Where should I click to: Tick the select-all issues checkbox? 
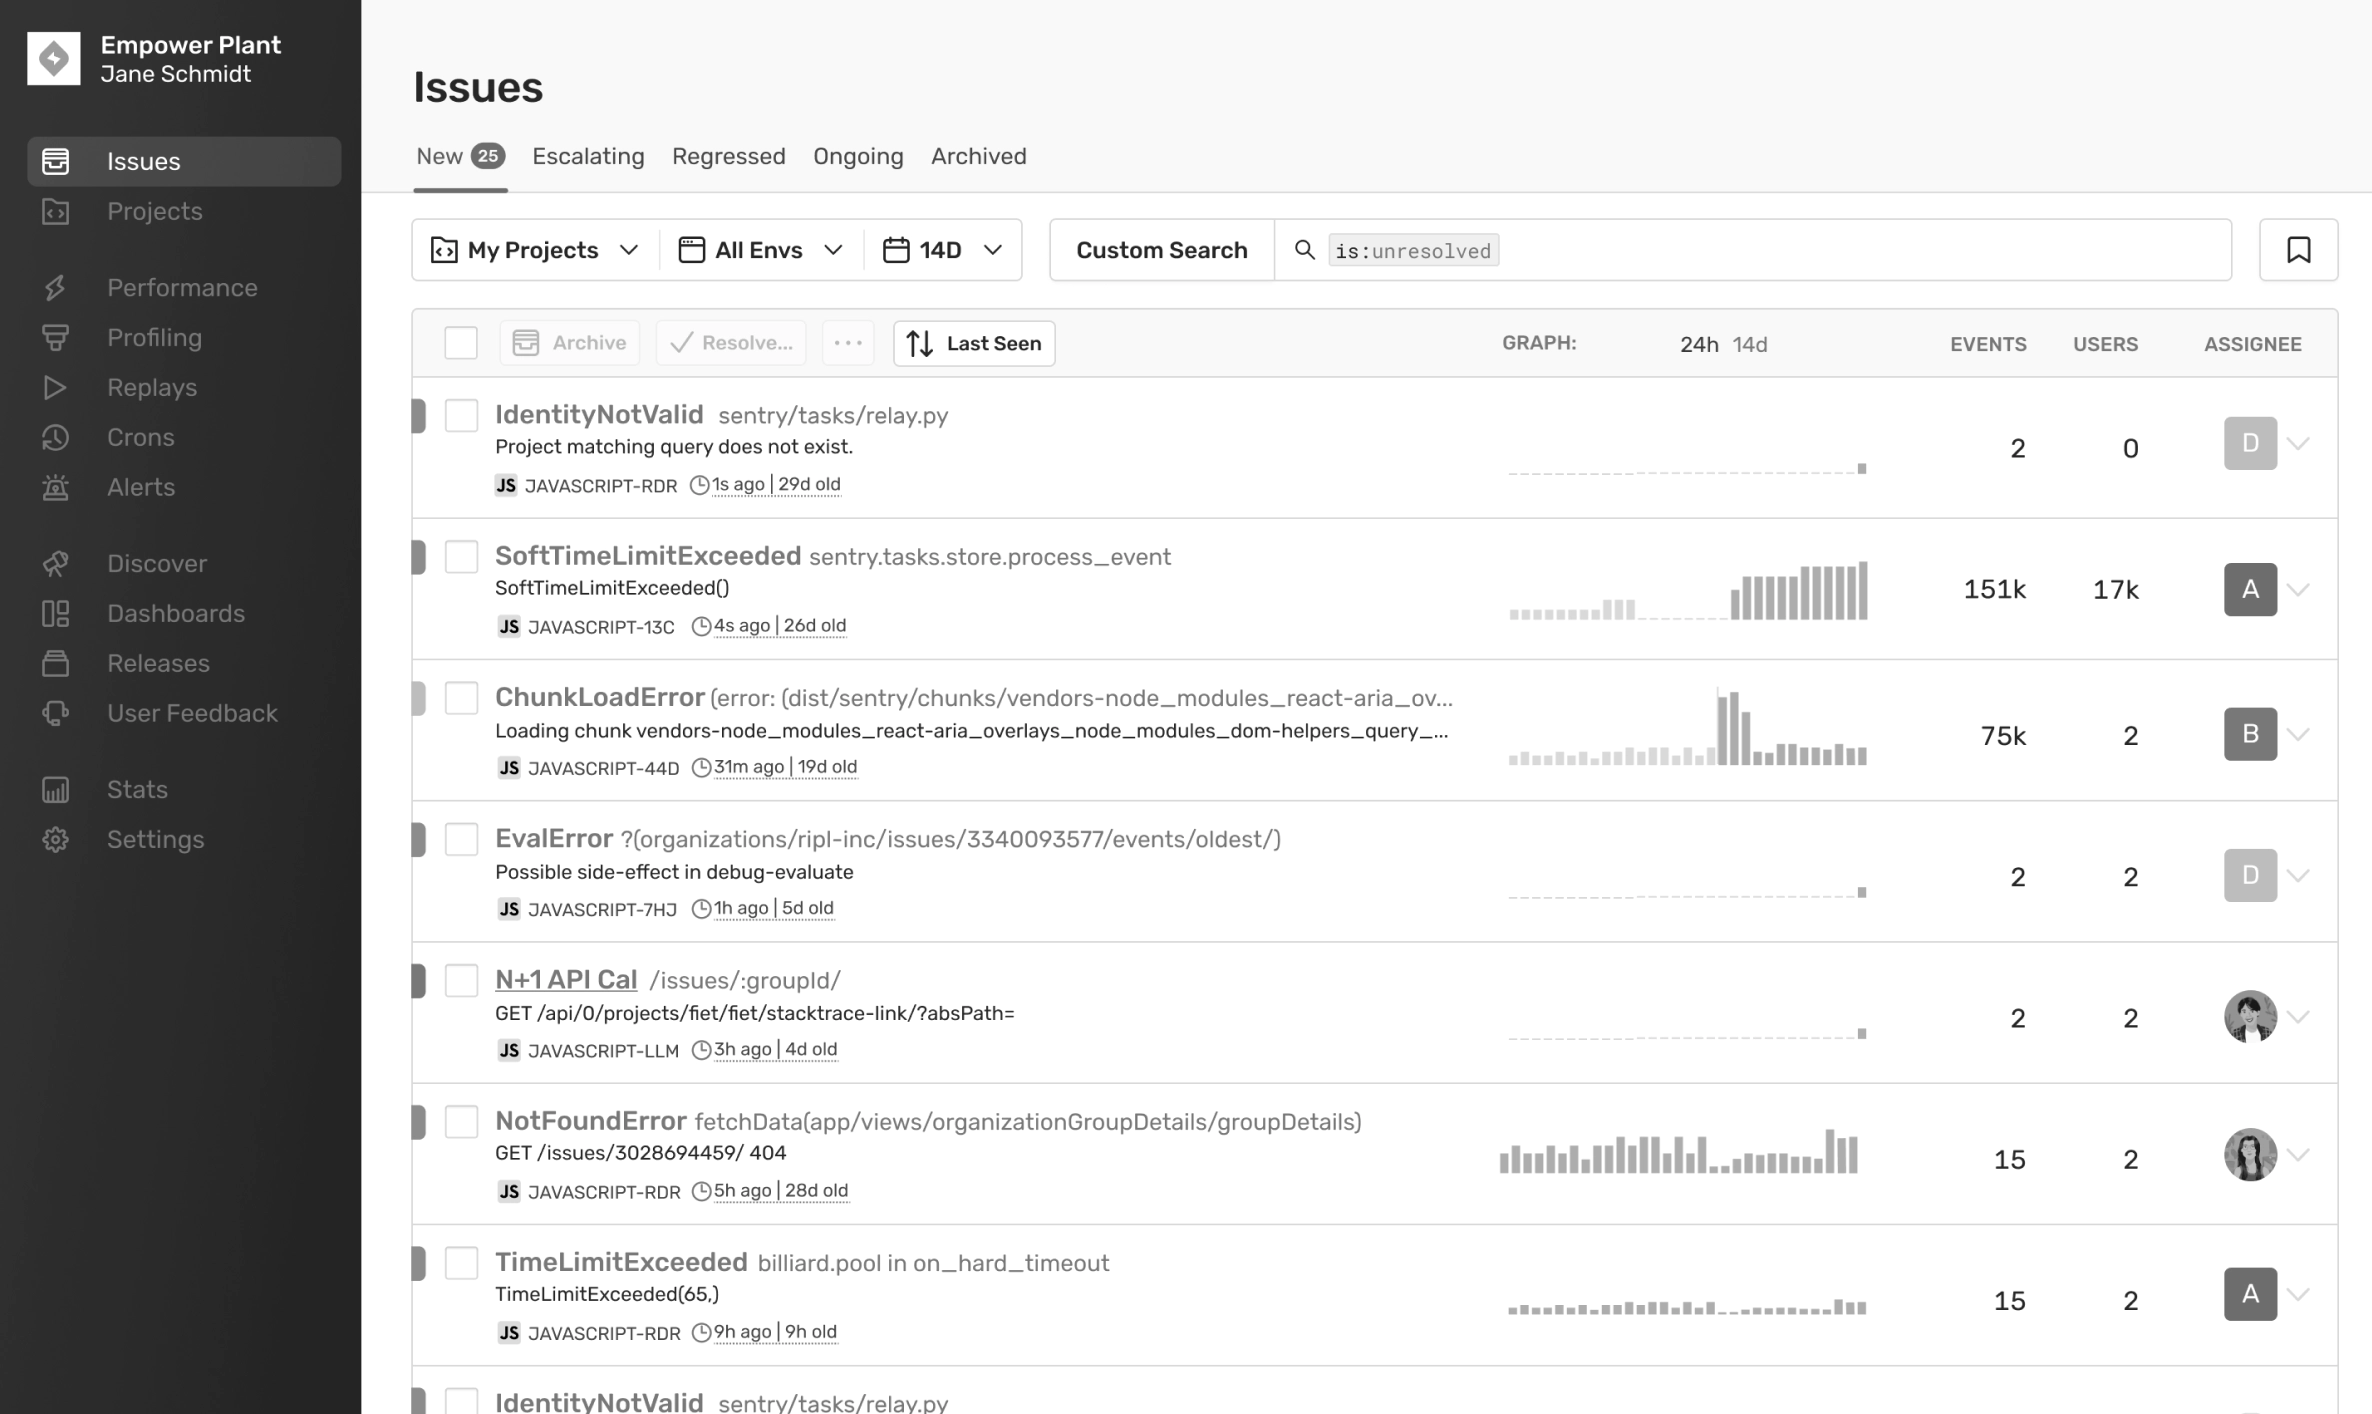click(461, 343)
